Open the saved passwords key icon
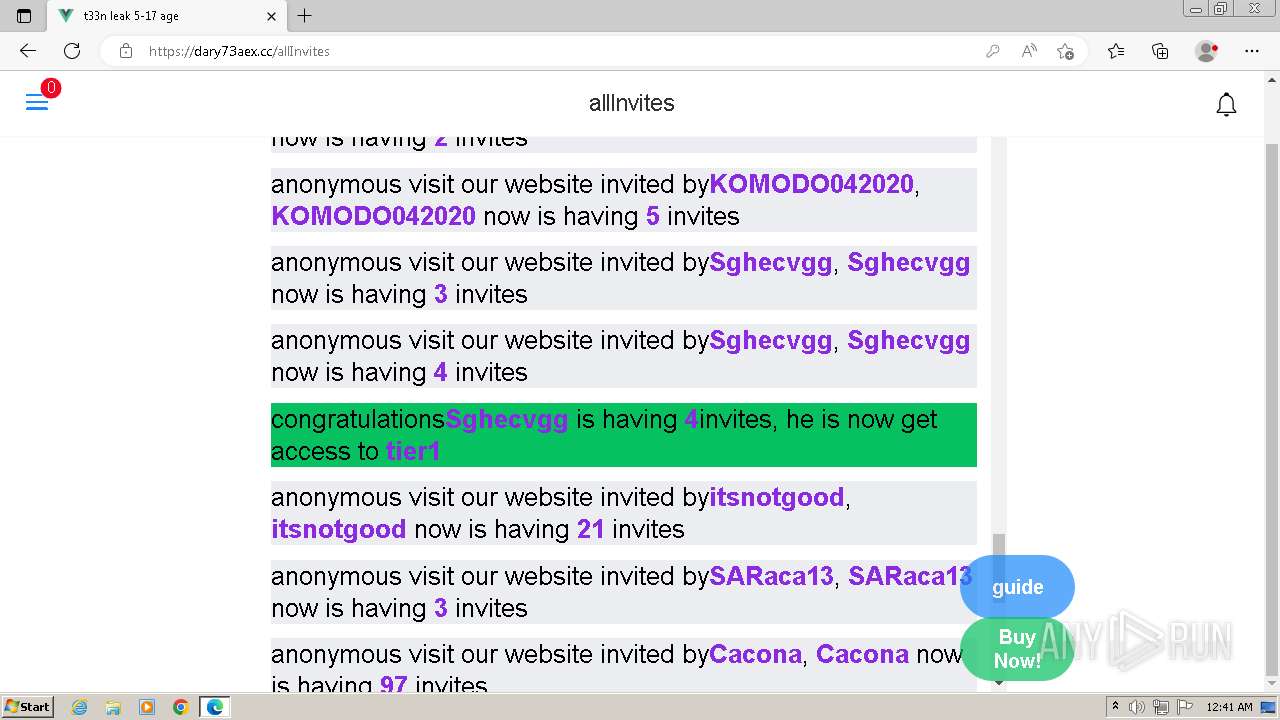The width and height of the screenshot is (1280, 720). [993, 51]
